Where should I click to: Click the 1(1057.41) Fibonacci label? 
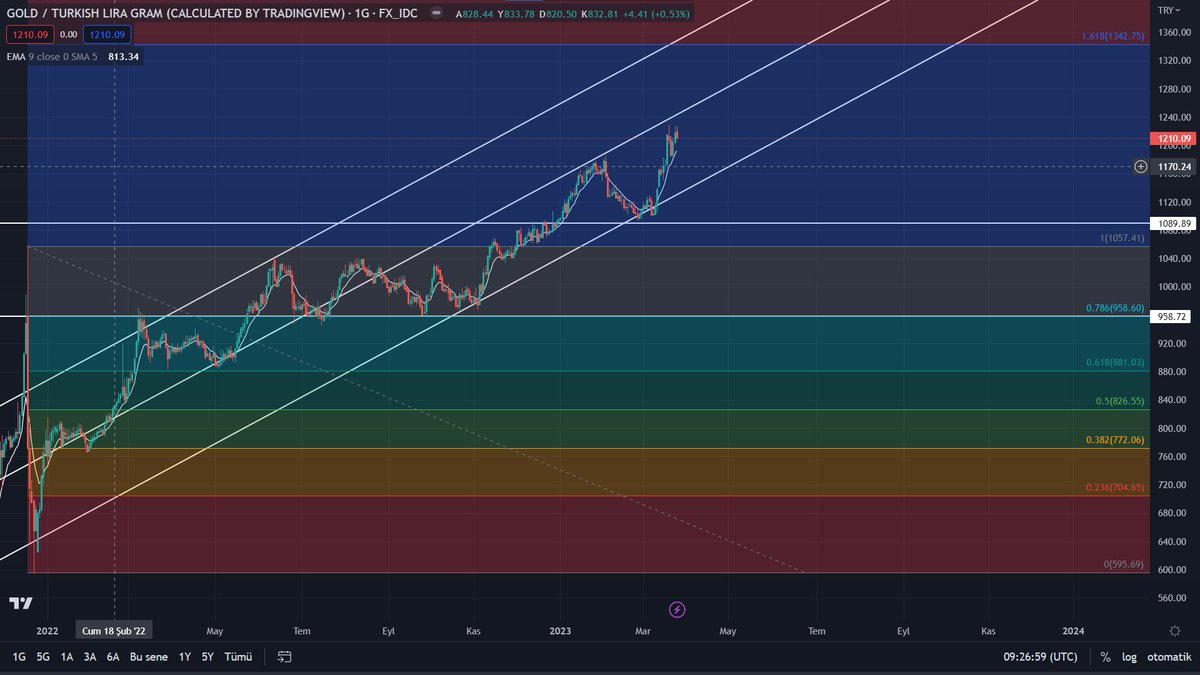1120,240
